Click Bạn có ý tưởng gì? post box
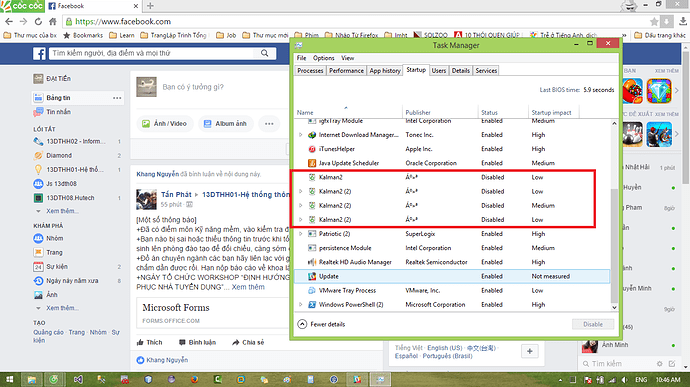This screenshot has width=690, height=387. pos(193,87)
